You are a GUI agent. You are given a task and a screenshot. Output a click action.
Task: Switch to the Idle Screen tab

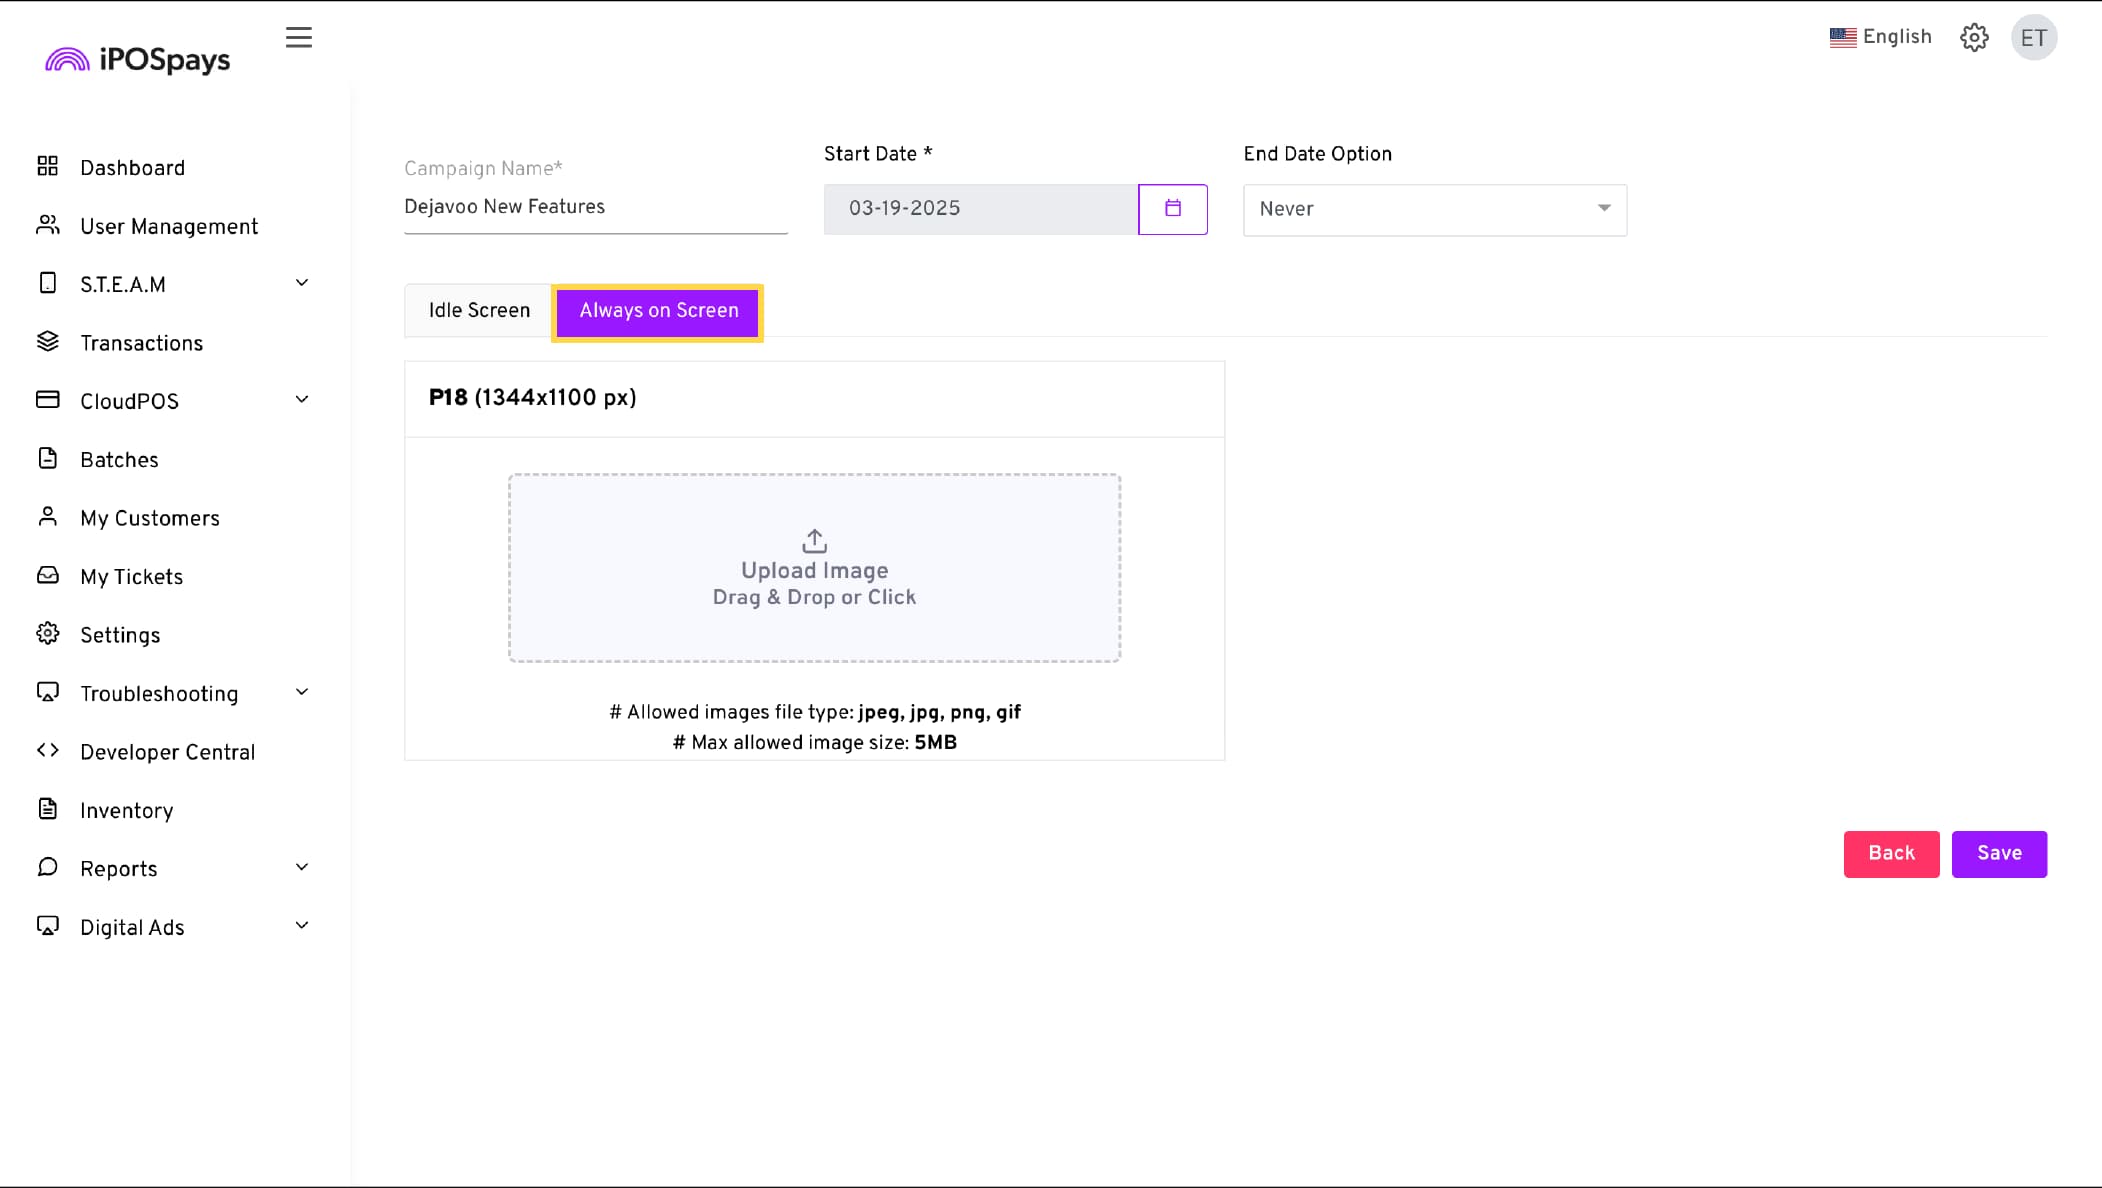click(479, 311)
